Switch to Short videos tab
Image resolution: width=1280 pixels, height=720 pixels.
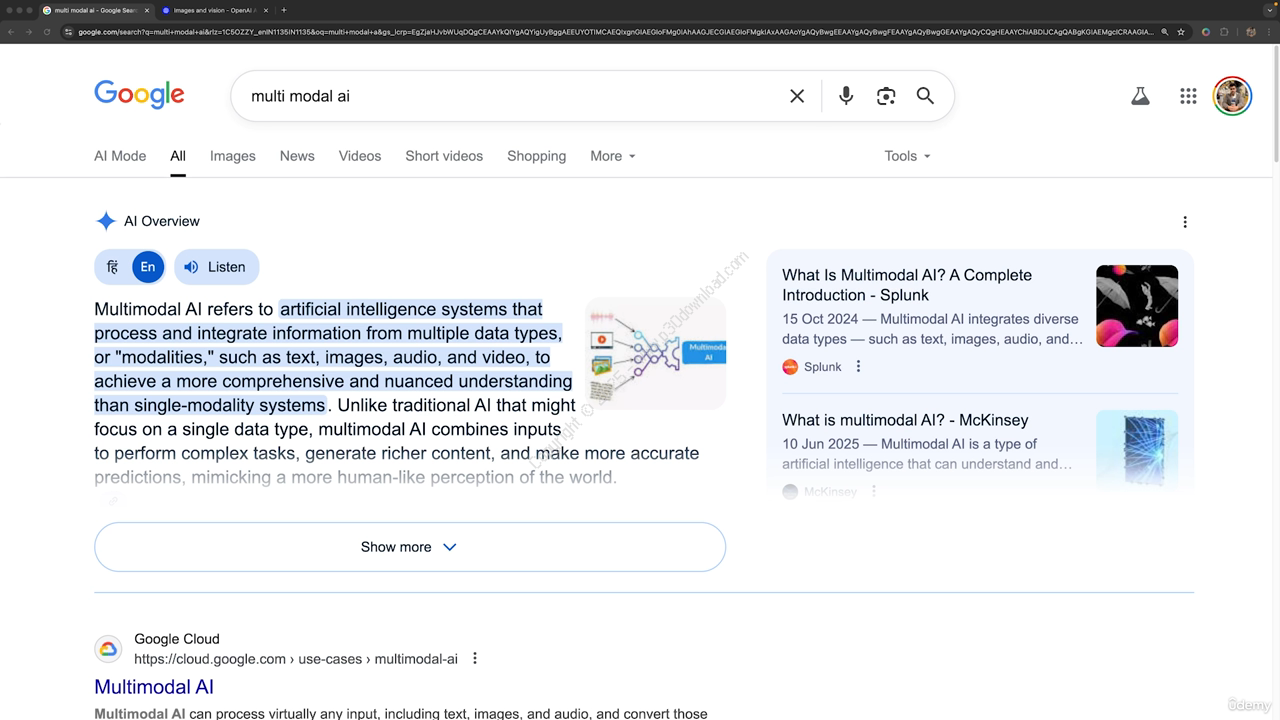point(444,156)
